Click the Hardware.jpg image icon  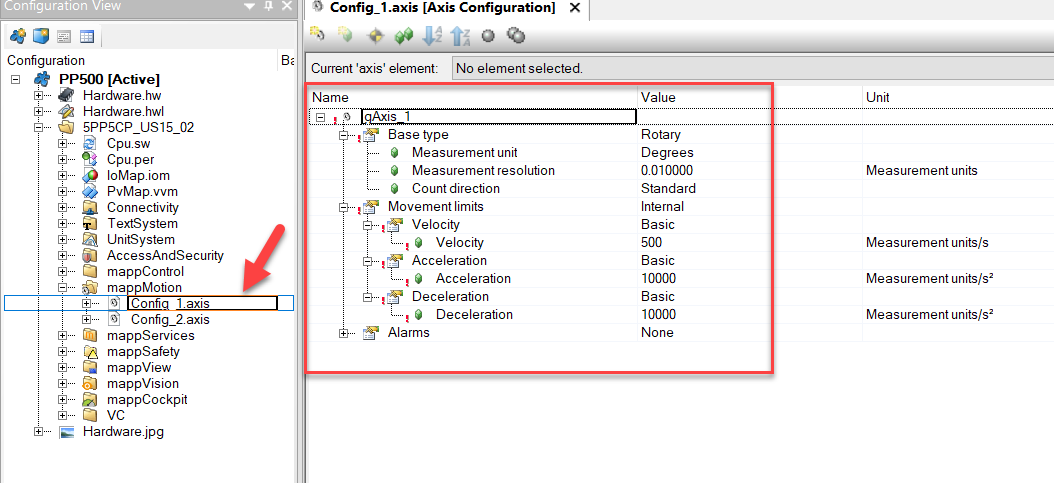[x=66, y=432]
